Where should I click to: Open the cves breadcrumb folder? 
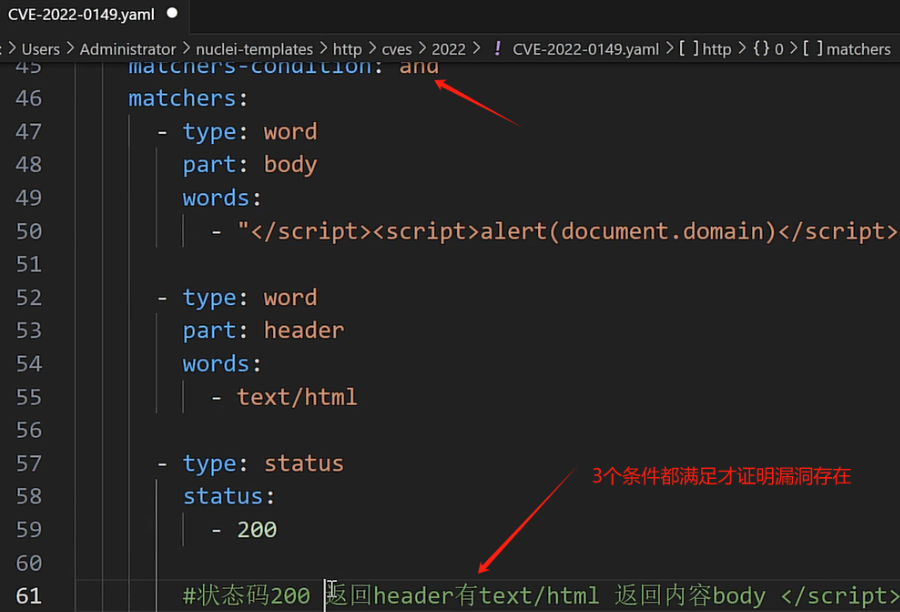tap(397, 49)
